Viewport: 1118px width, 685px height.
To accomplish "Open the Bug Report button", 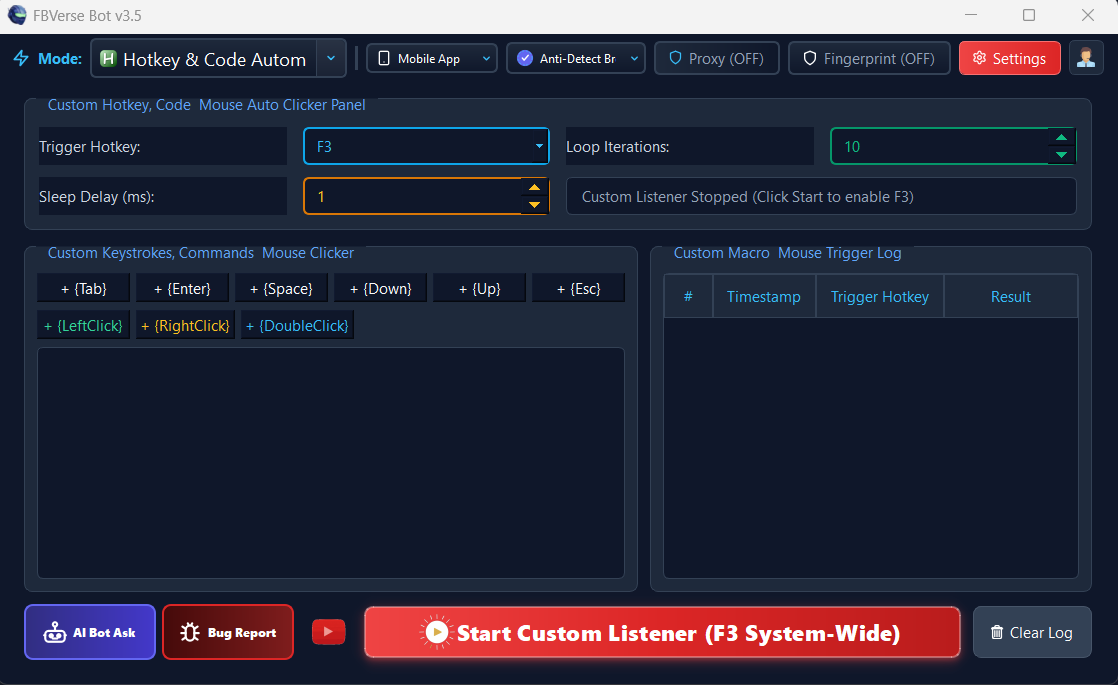I will pos(228,632).
